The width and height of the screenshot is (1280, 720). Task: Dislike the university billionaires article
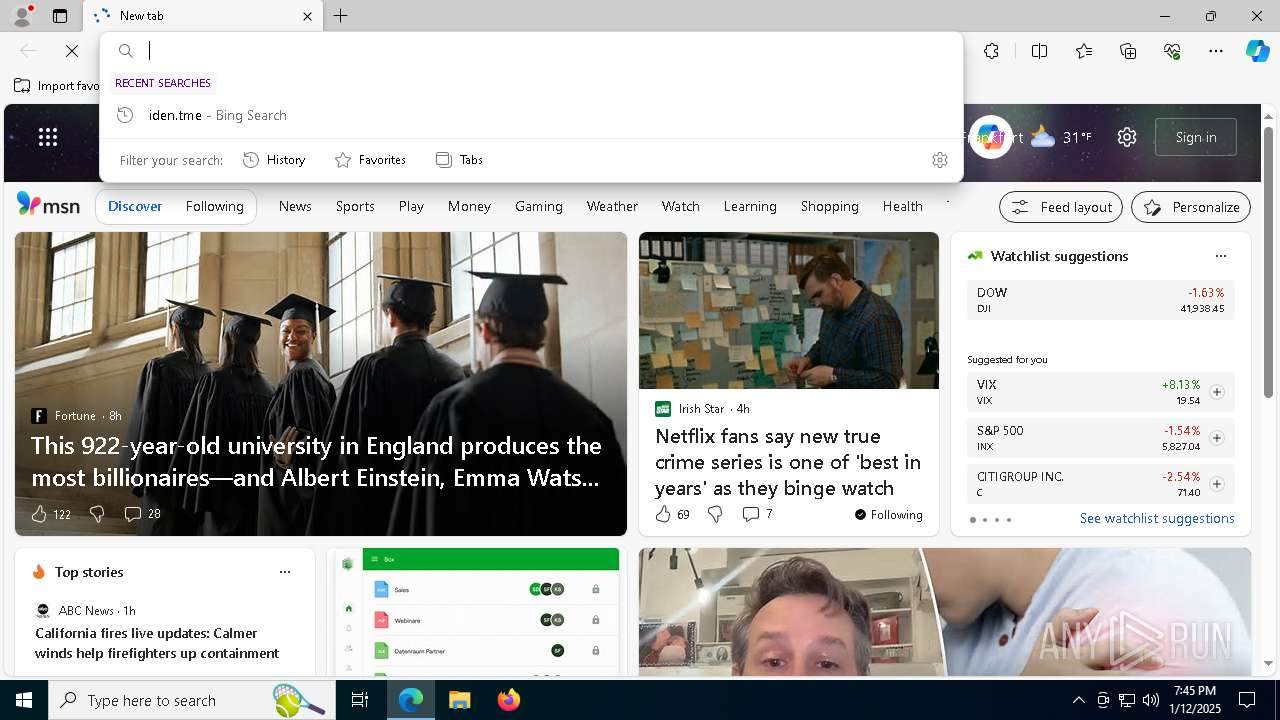(x=97, y=514)
